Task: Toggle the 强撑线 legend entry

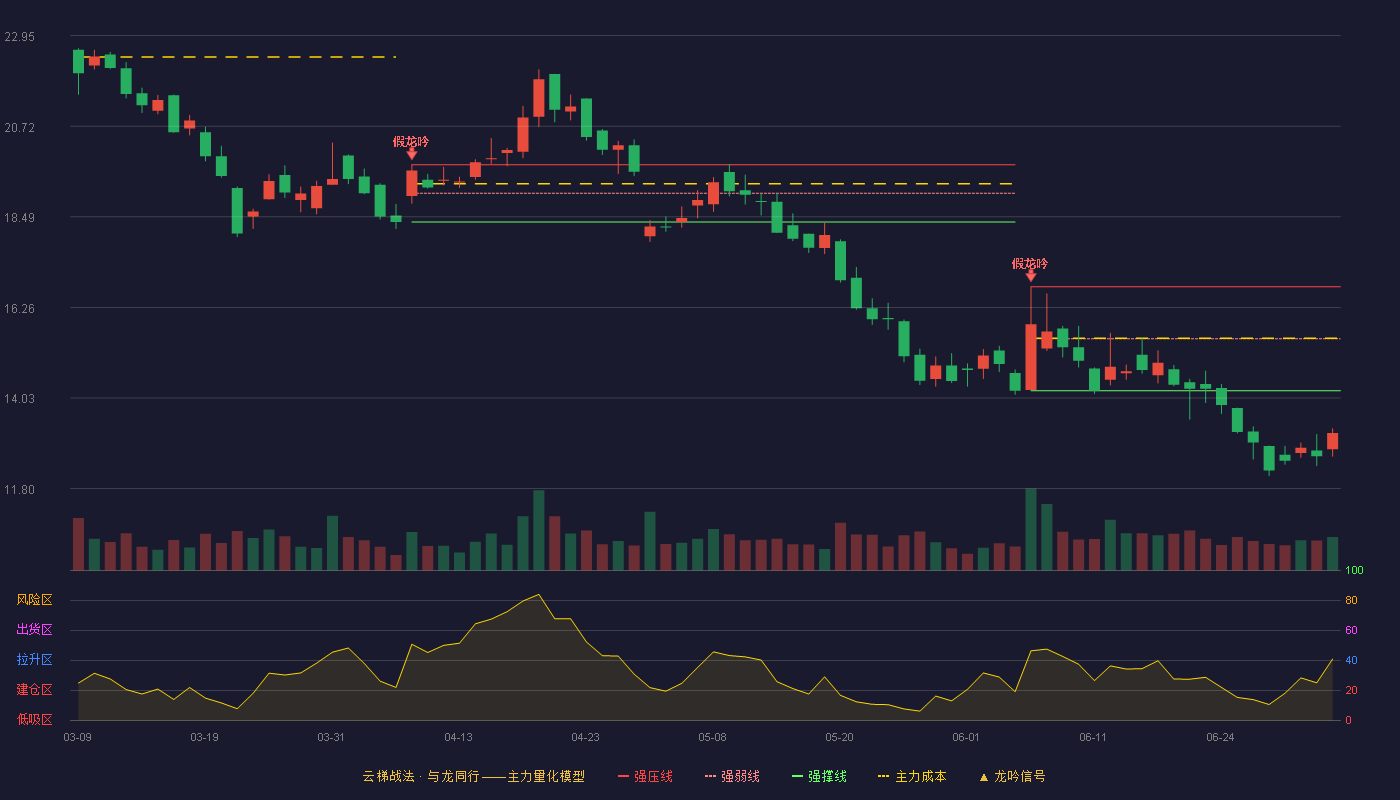Action: (819, 776)
